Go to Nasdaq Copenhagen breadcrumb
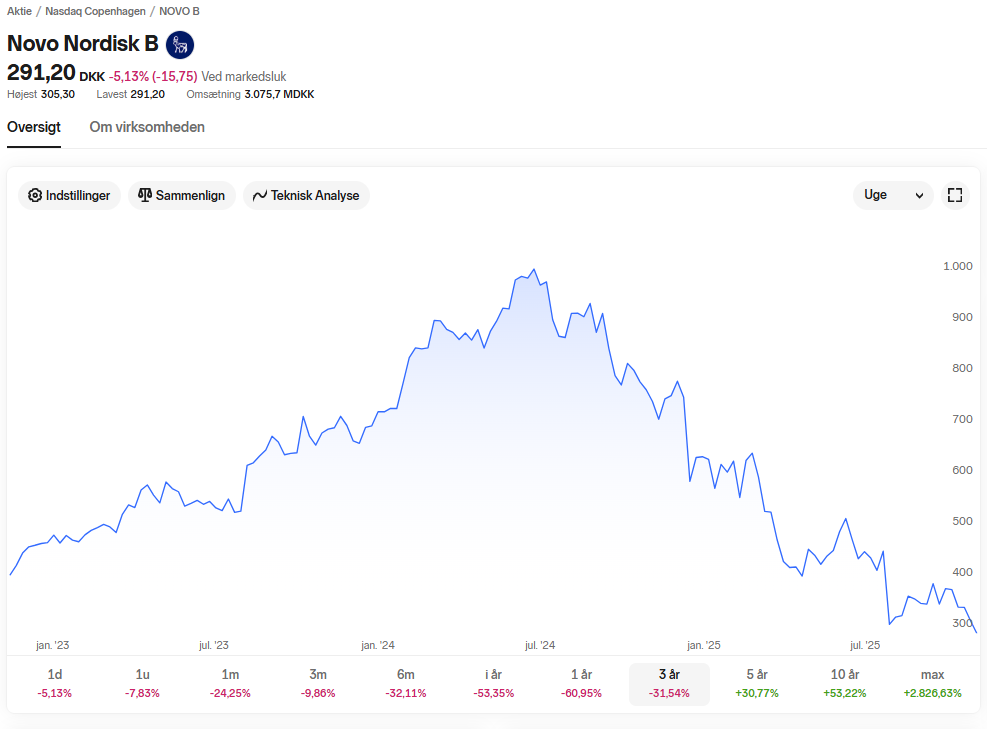This screenshot has width=987, height=729. (95, 11)
